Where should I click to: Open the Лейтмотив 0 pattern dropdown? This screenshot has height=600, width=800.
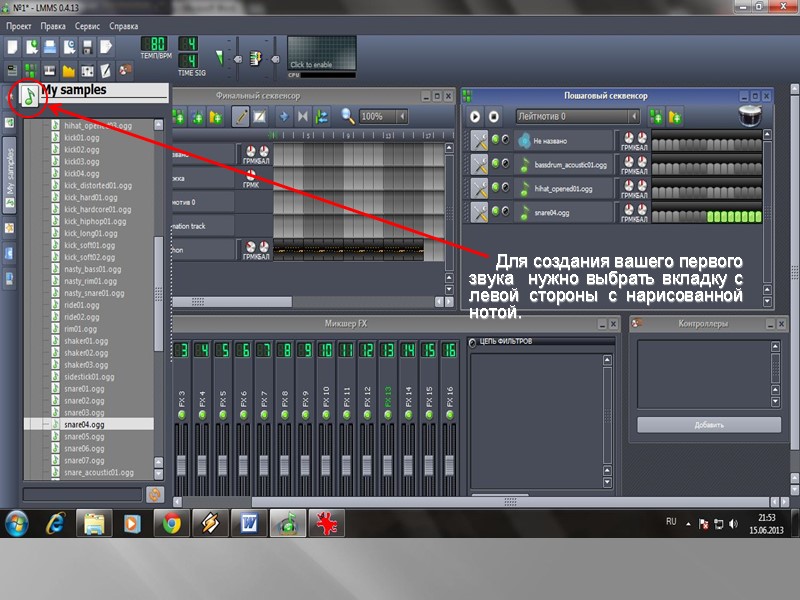(634, 116)
